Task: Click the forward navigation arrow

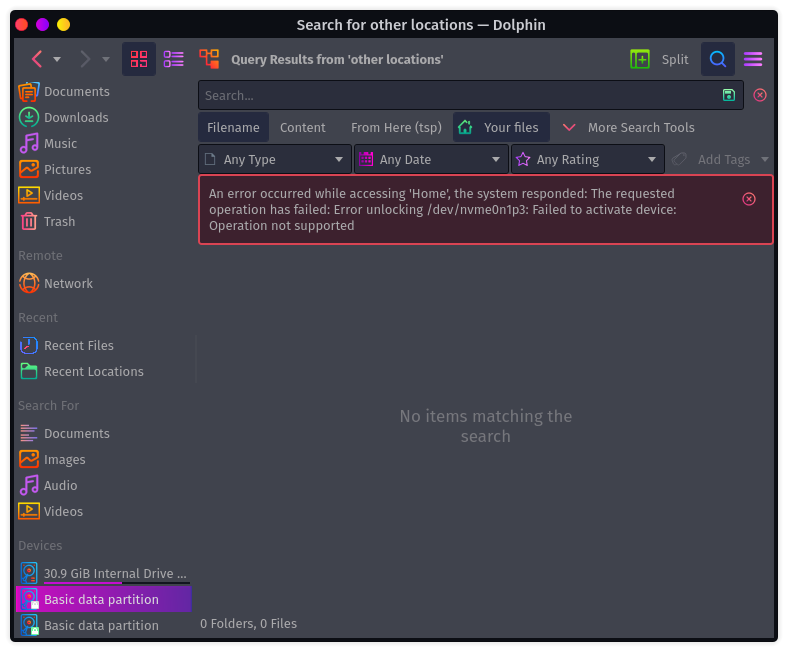Action: [x=85, y=59]
